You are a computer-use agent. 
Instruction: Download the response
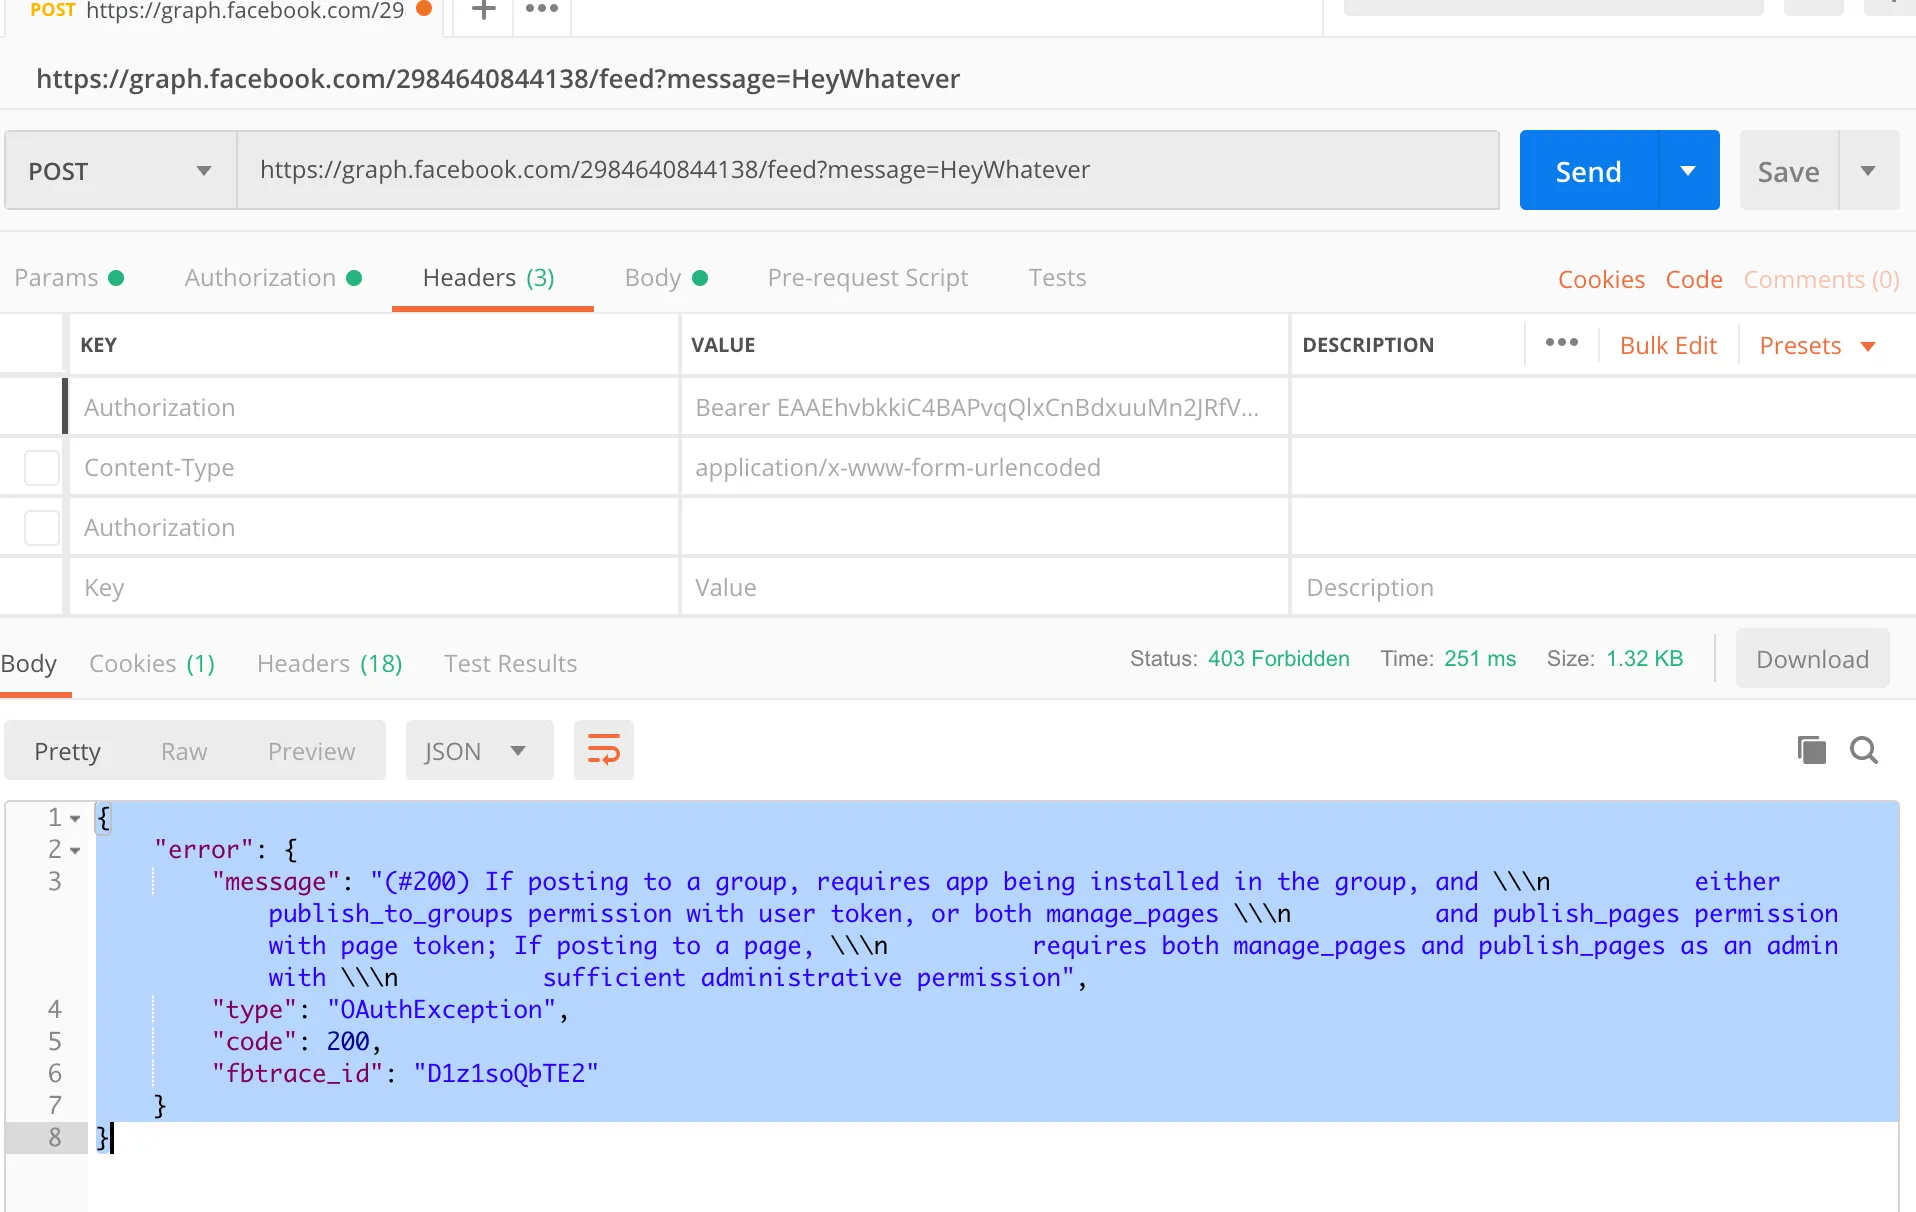click(x=1812, y=659)
